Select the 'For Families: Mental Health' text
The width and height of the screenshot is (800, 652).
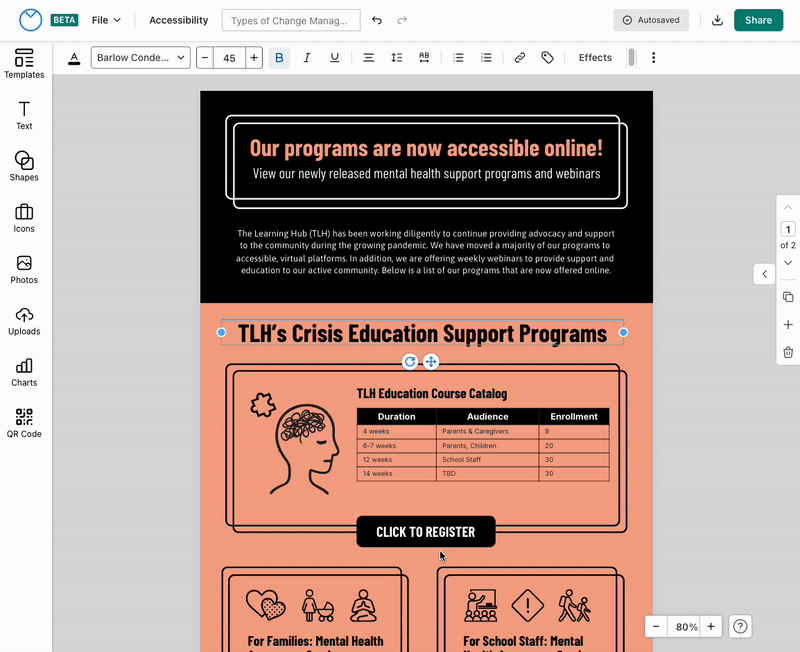[x=315, y=641]
